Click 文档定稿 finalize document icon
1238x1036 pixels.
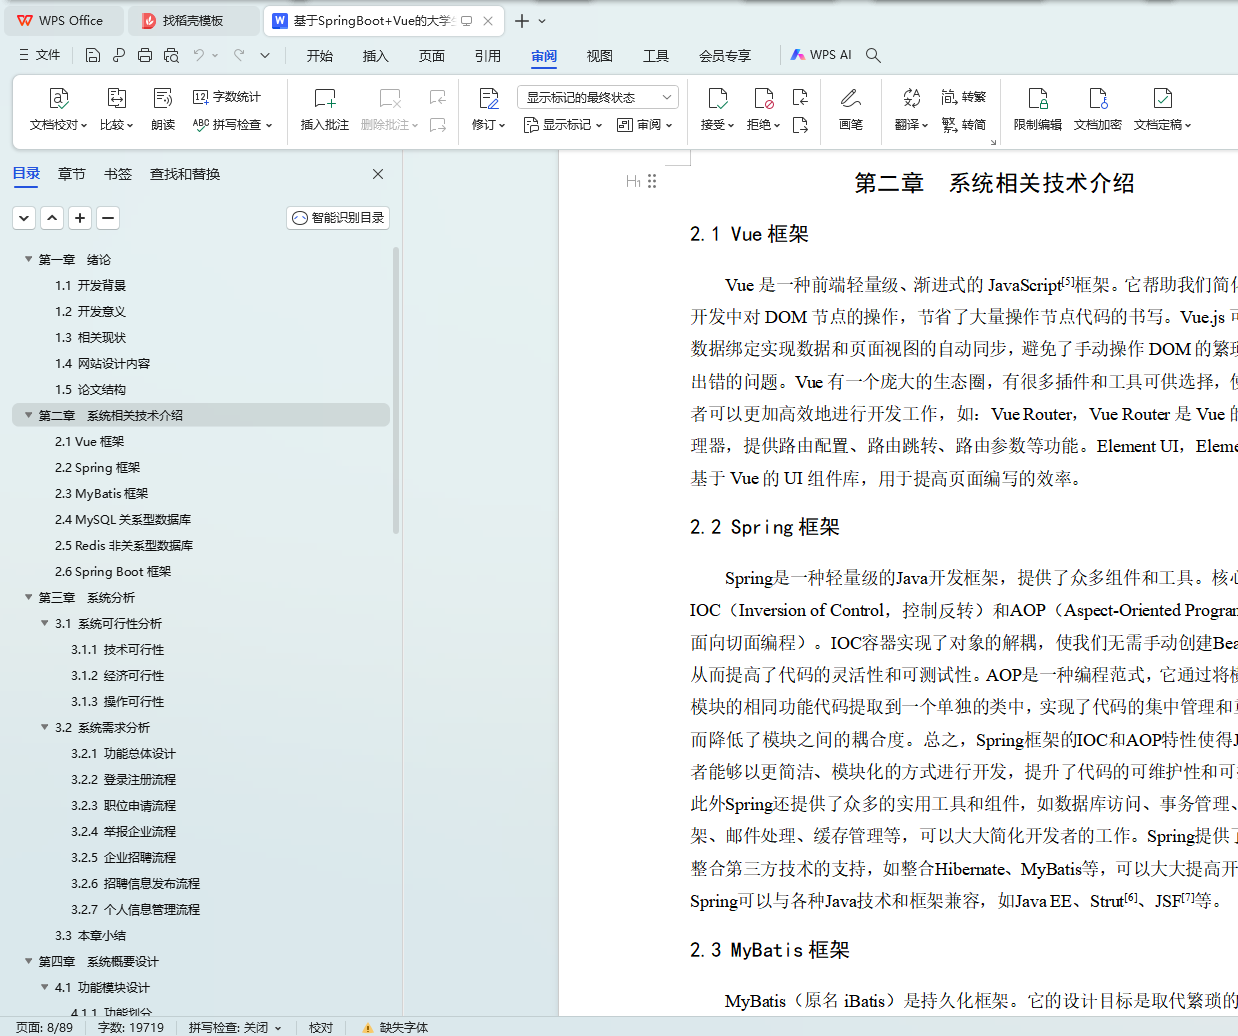point(1162,98)
